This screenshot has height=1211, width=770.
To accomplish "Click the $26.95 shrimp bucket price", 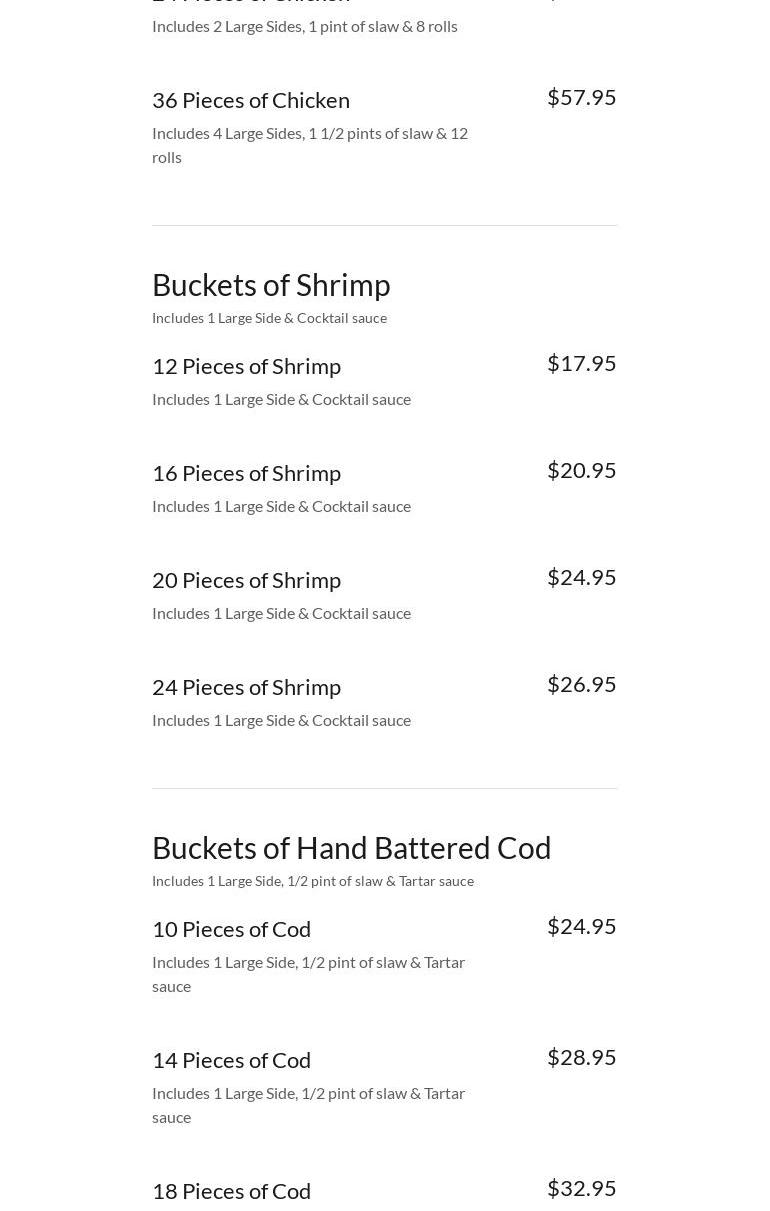I will click(x=581, y=684).
